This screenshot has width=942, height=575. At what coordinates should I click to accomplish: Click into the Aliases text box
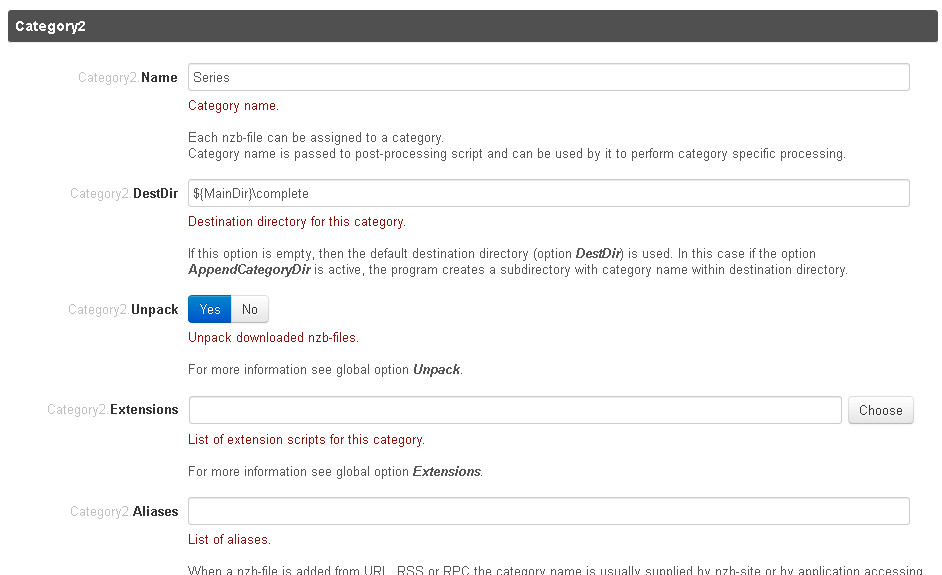click(548, 511)
